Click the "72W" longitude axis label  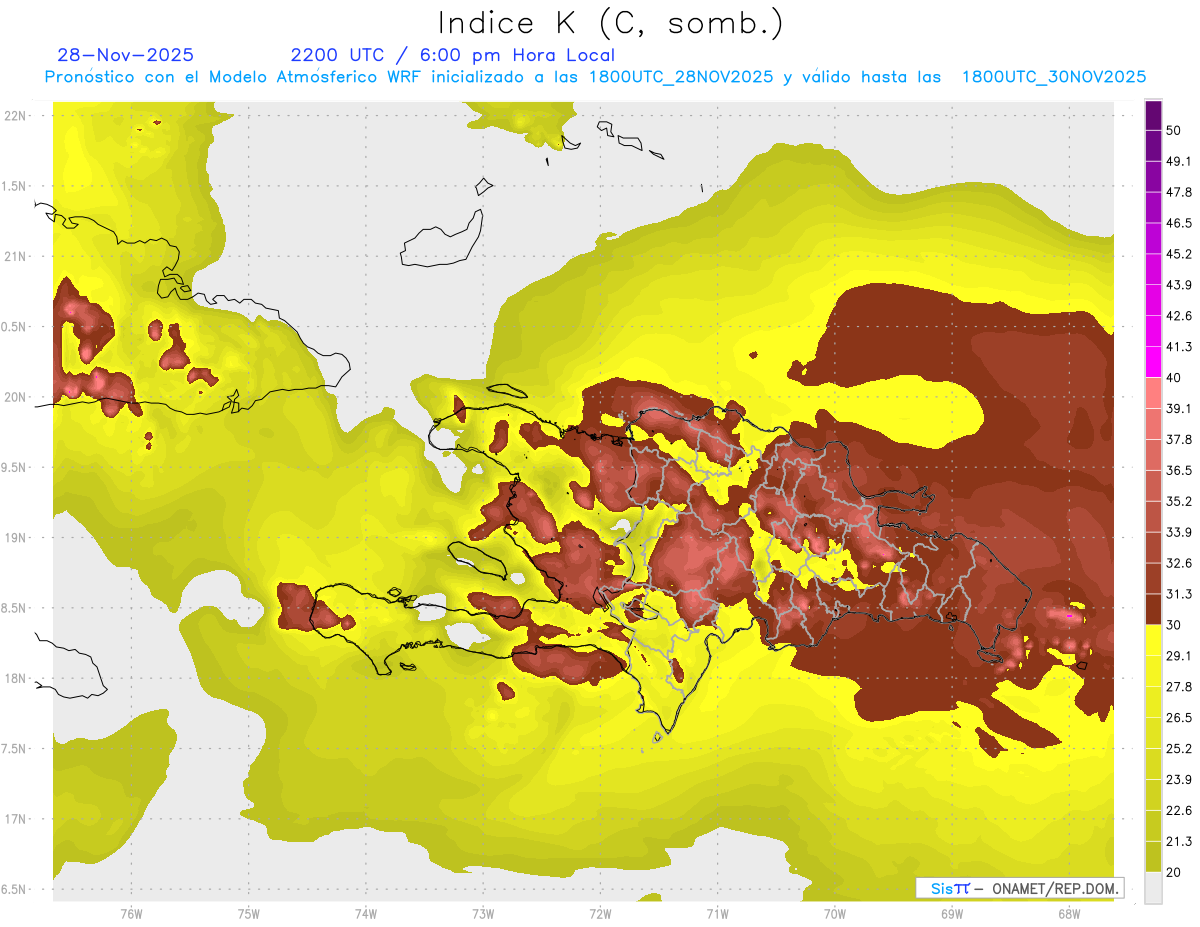[600, 914]
